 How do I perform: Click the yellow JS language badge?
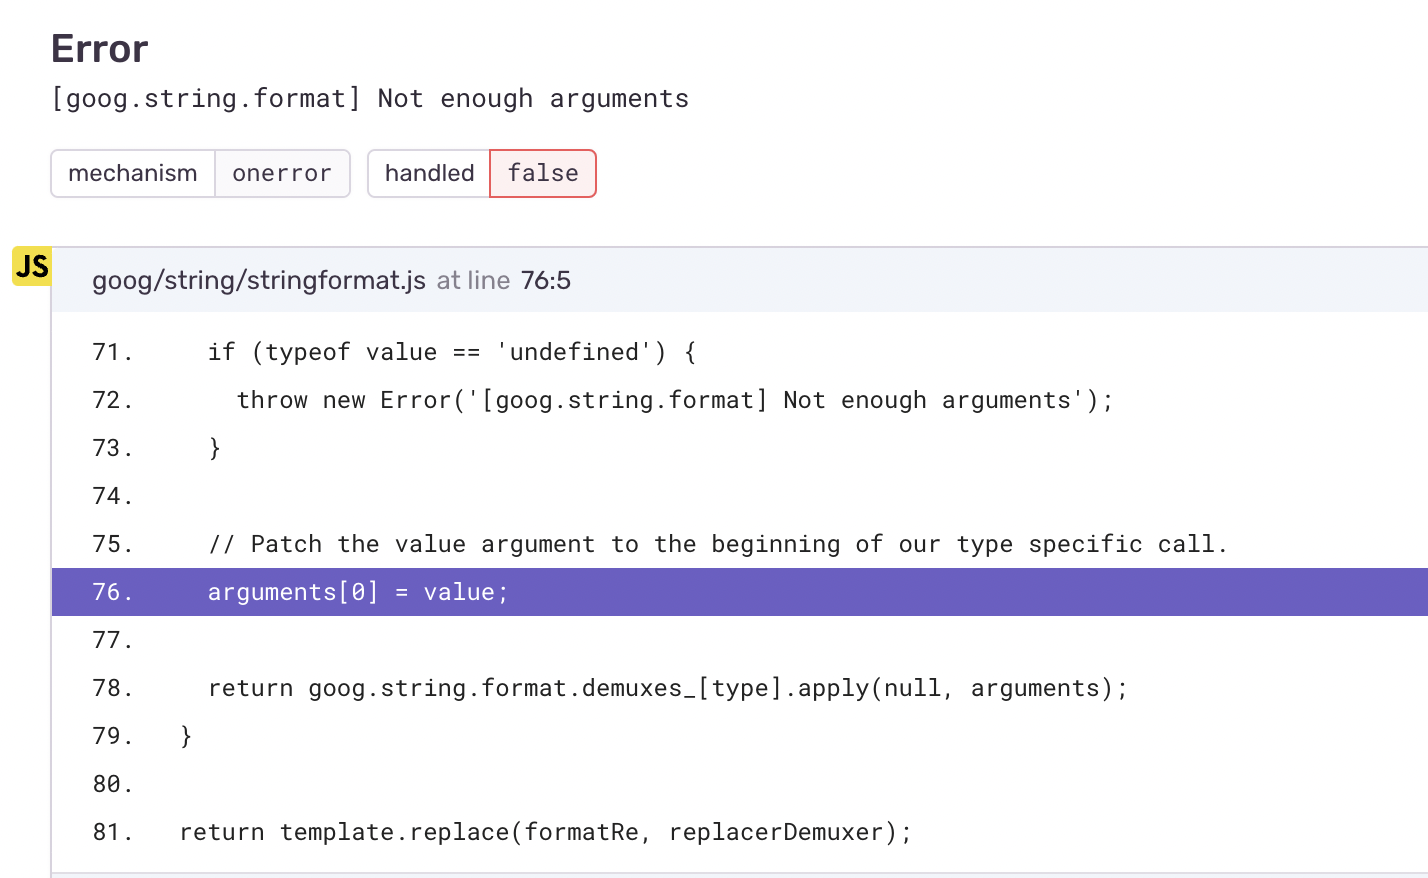pyautogui.click(x=31, y=266)
